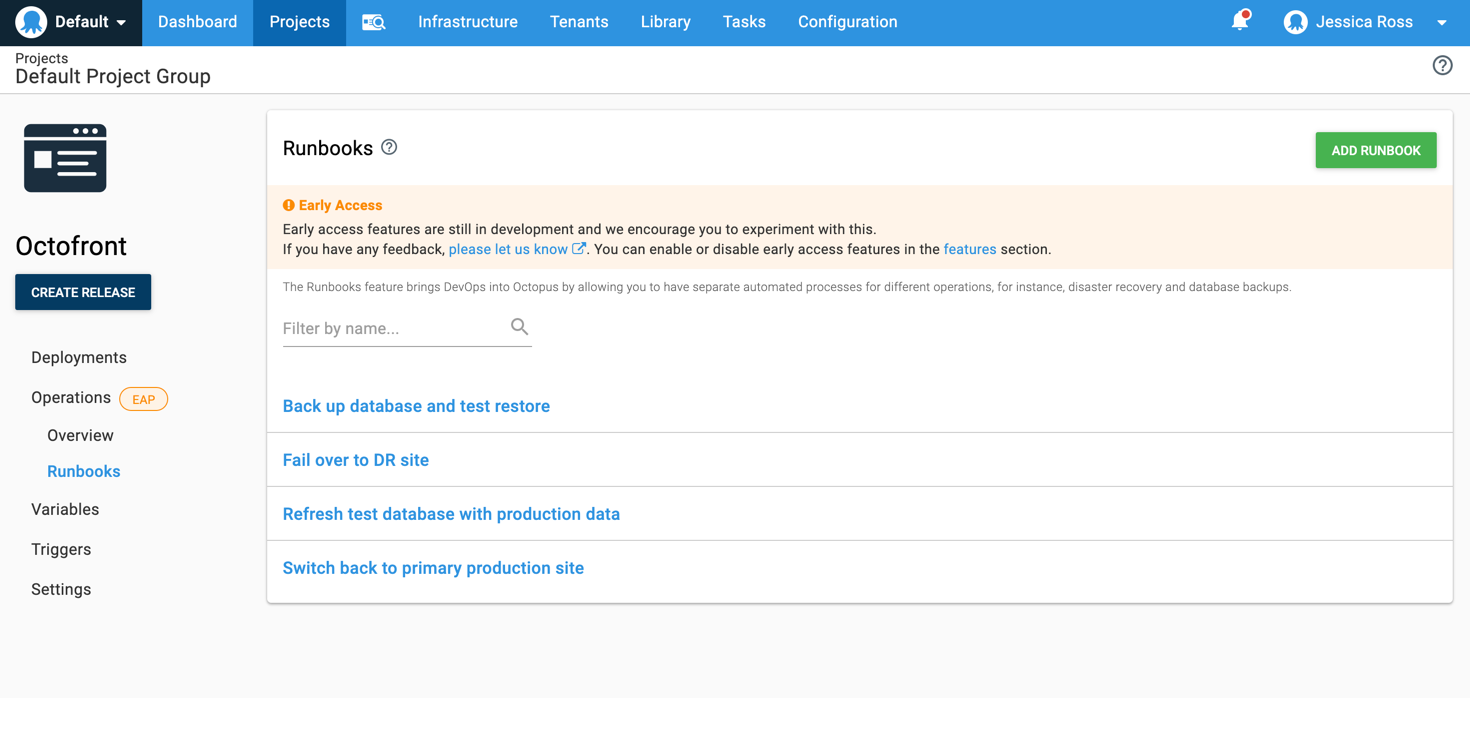
Task: Switch to the Infrastructure tab
Action: coord(467,22)
